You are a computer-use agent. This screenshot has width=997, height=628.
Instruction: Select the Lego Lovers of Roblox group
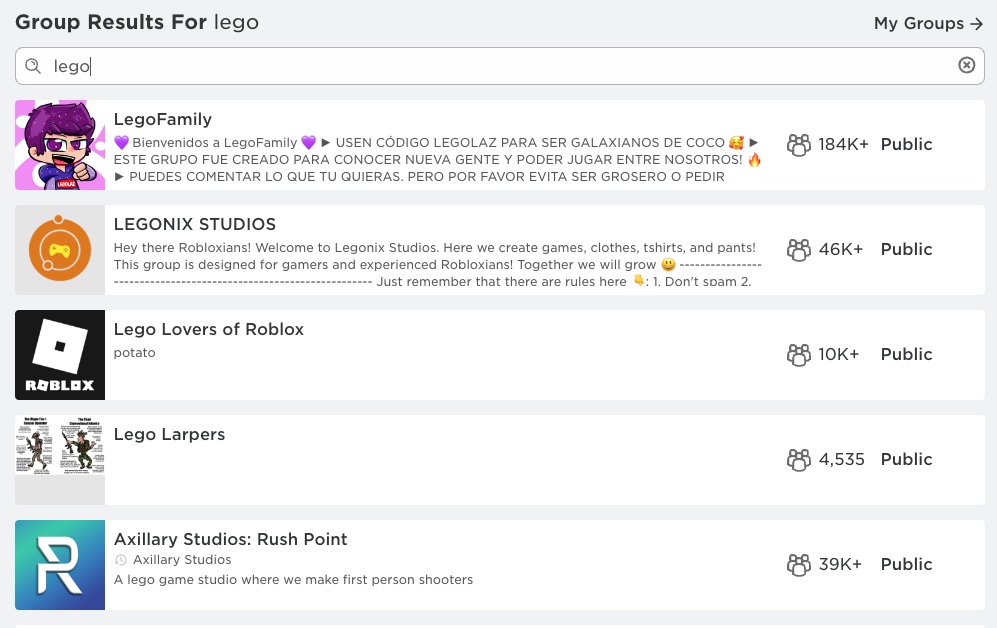click(x=208, y=329)
